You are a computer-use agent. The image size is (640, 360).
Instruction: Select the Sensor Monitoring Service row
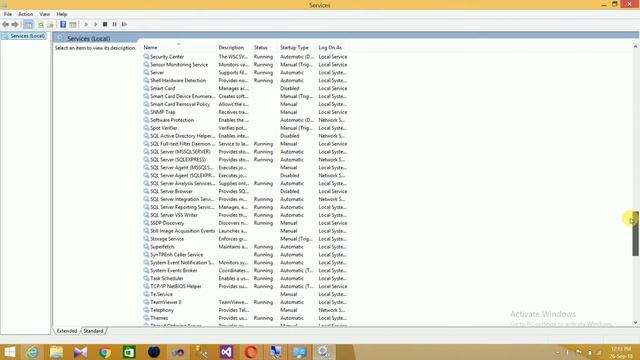click(245, 65)
